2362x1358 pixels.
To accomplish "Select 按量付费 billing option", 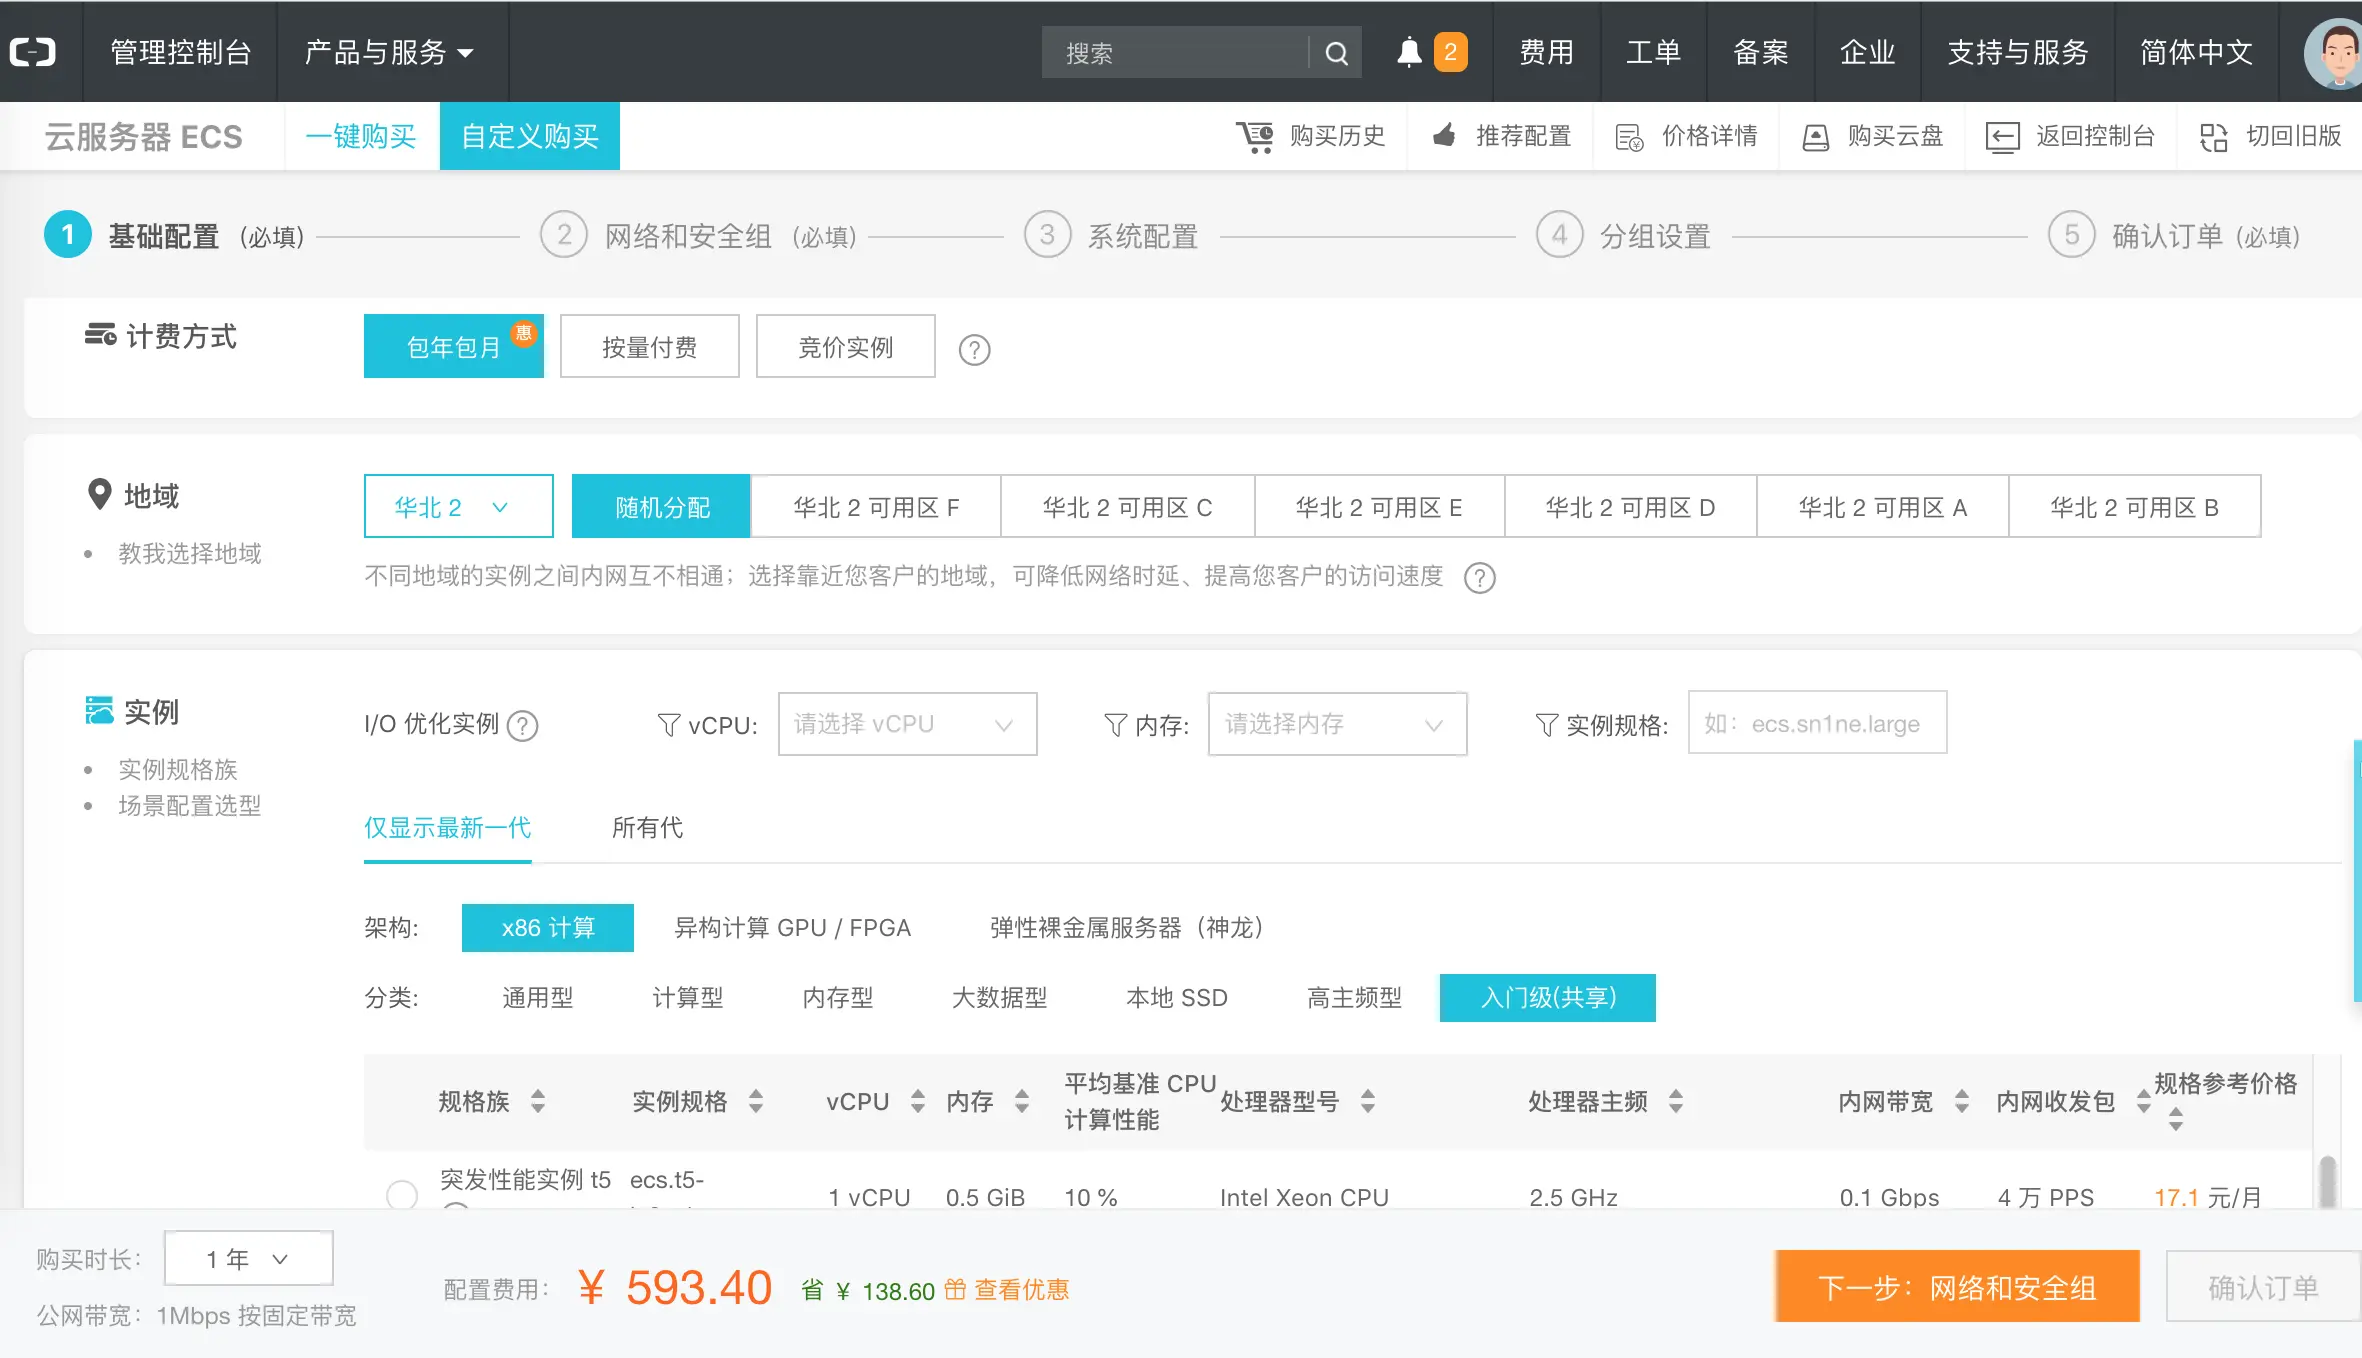I will 649,347.
